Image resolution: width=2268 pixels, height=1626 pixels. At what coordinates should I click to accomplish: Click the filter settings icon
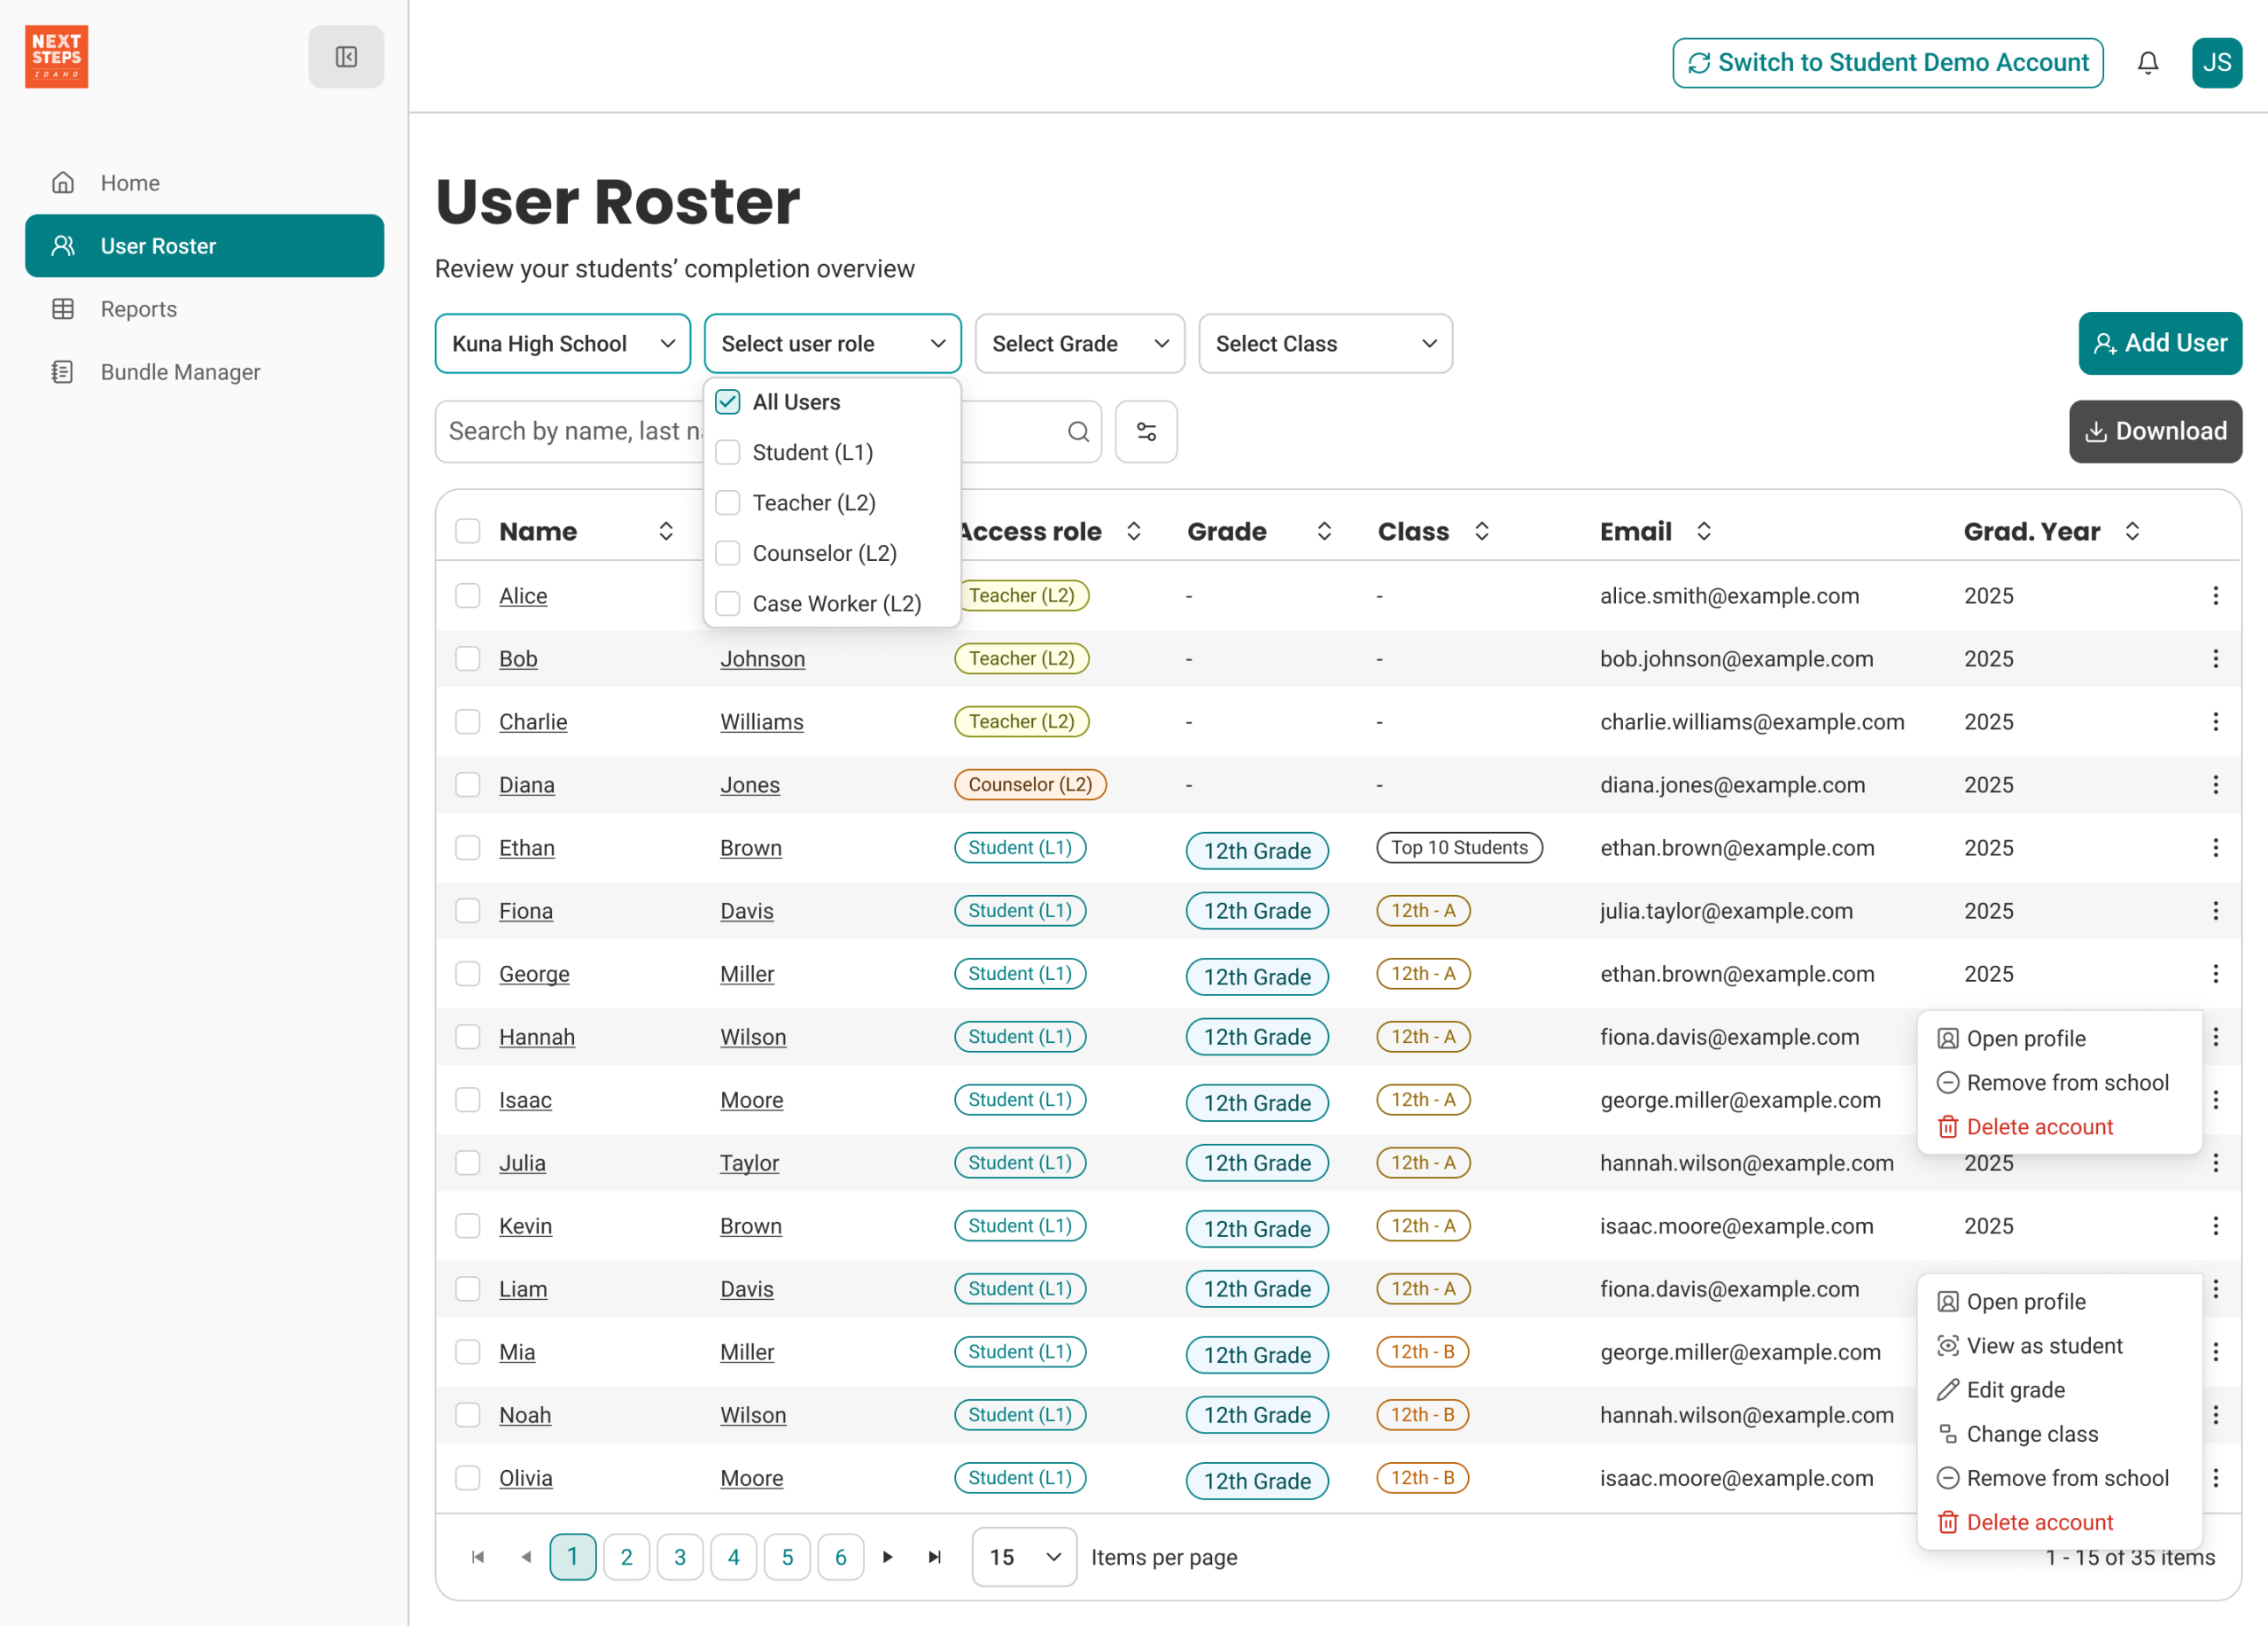pyautogui.click(x=1146, y=432)
